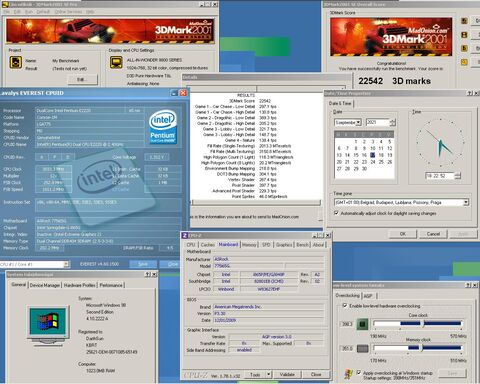
Task: Switch to the SPD tab in CPU-Z
Action: (266, 245)
